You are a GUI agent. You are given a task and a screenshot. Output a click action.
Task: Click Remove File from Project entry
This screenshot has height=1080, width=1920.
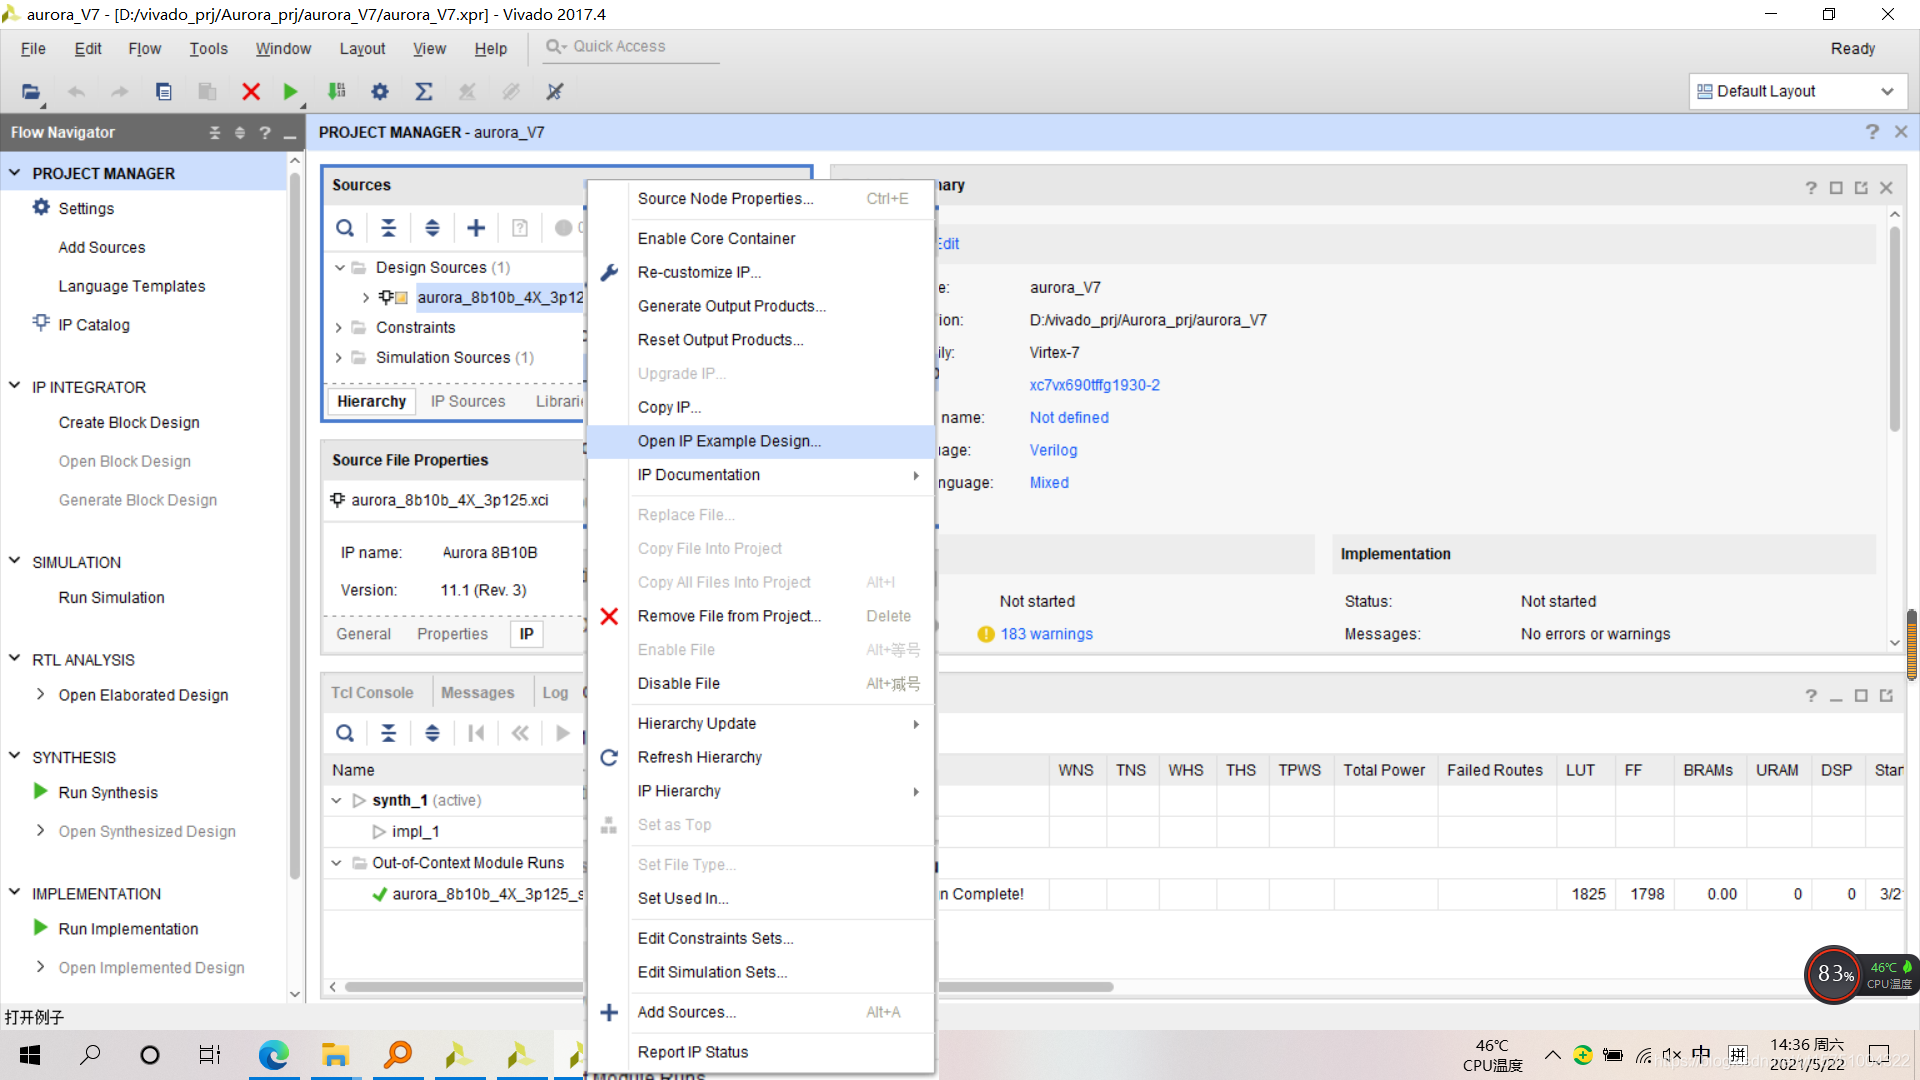pos(761,616)
